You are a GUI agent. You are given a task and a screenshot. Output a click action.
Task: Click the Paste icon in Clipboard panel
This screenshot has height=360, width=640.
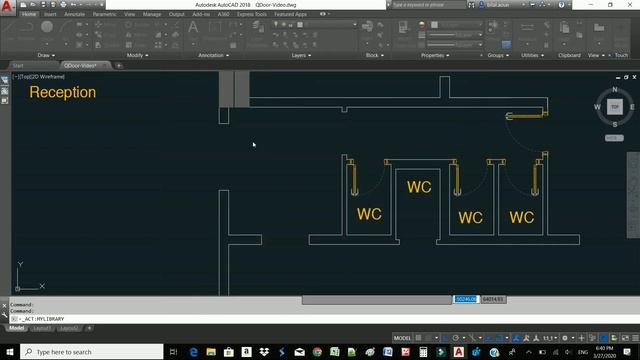click(x=564, y=27)
